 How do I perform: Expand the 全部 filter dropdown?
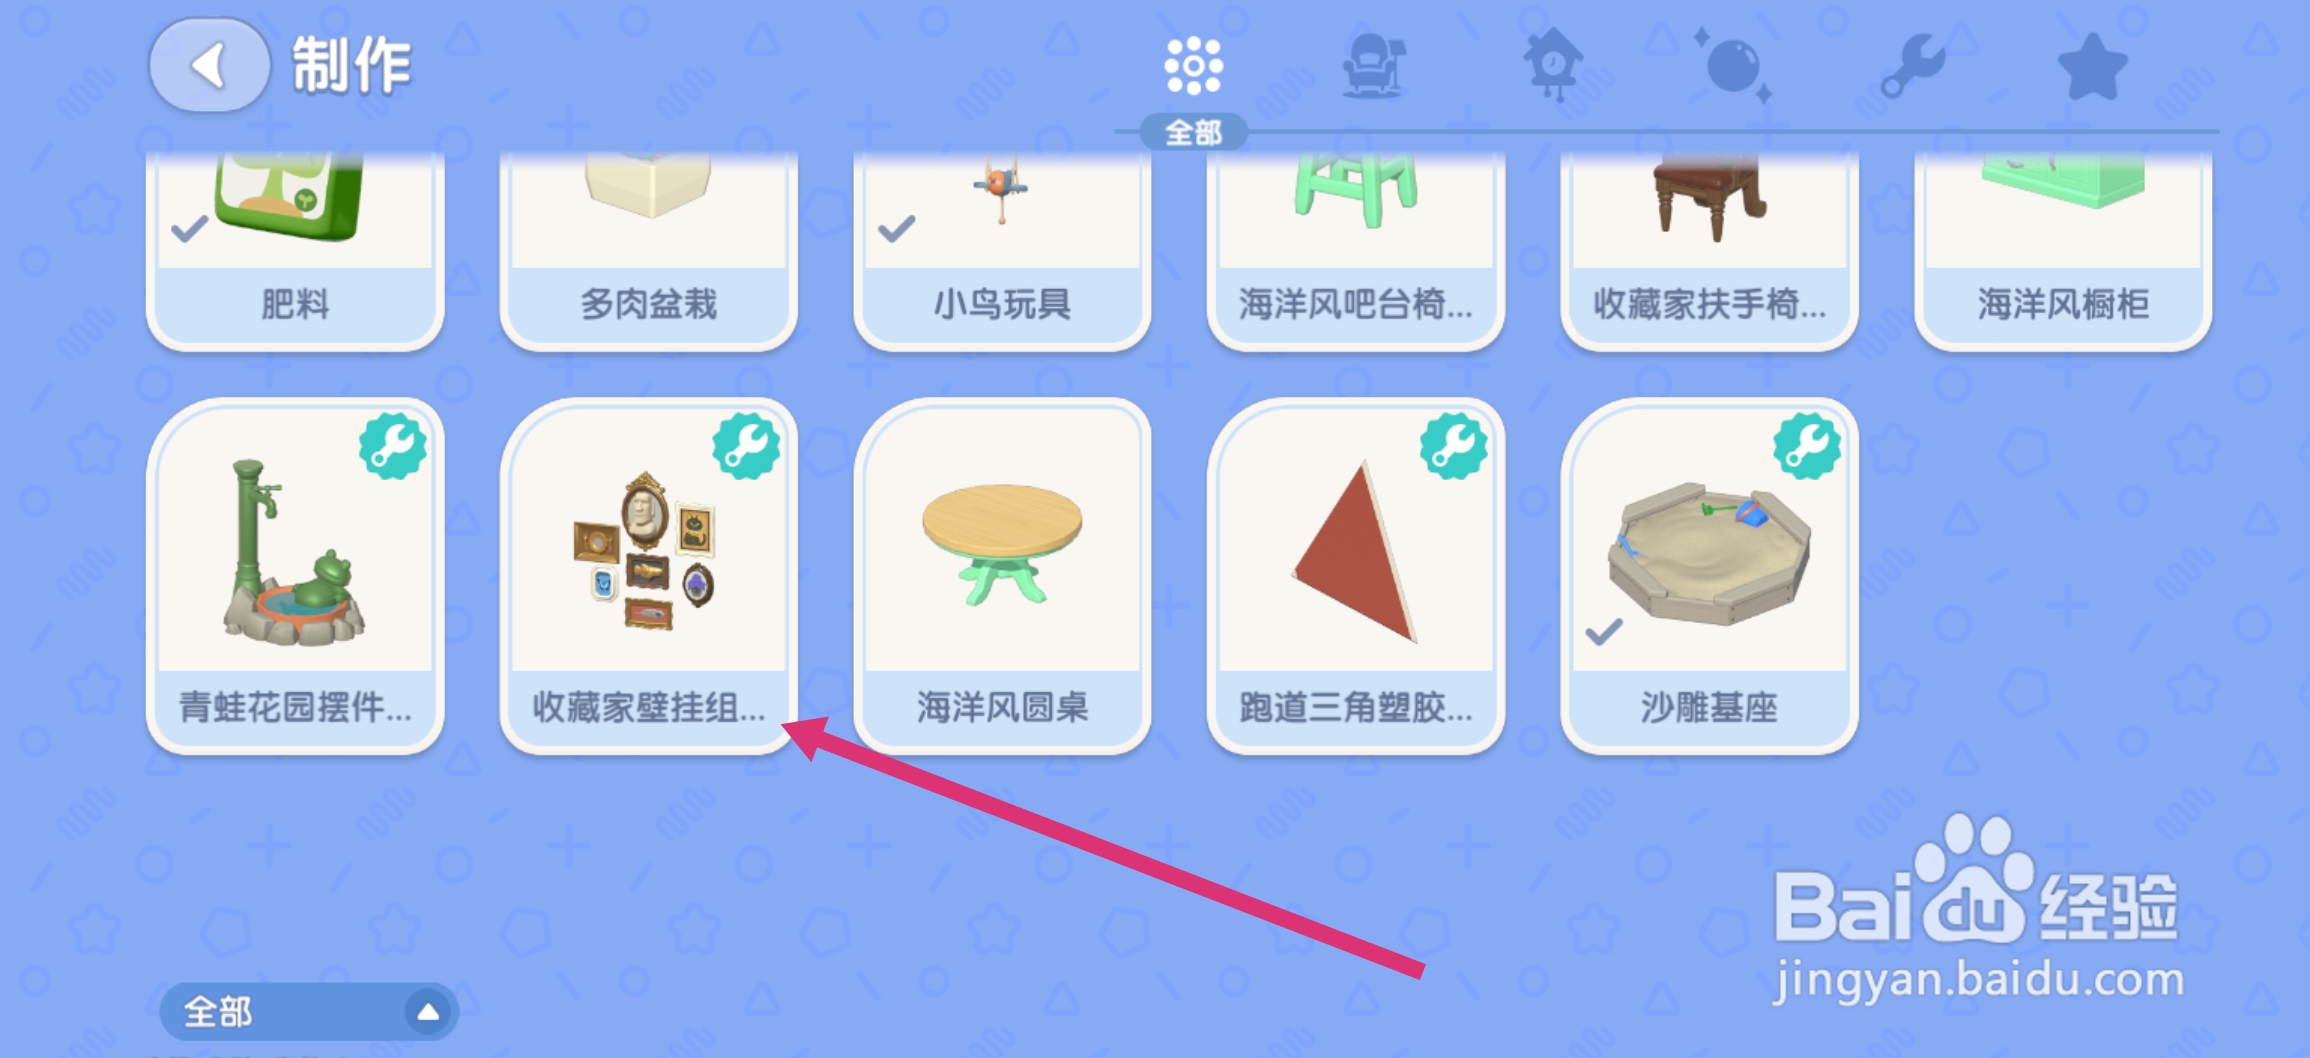[308, 1012]
